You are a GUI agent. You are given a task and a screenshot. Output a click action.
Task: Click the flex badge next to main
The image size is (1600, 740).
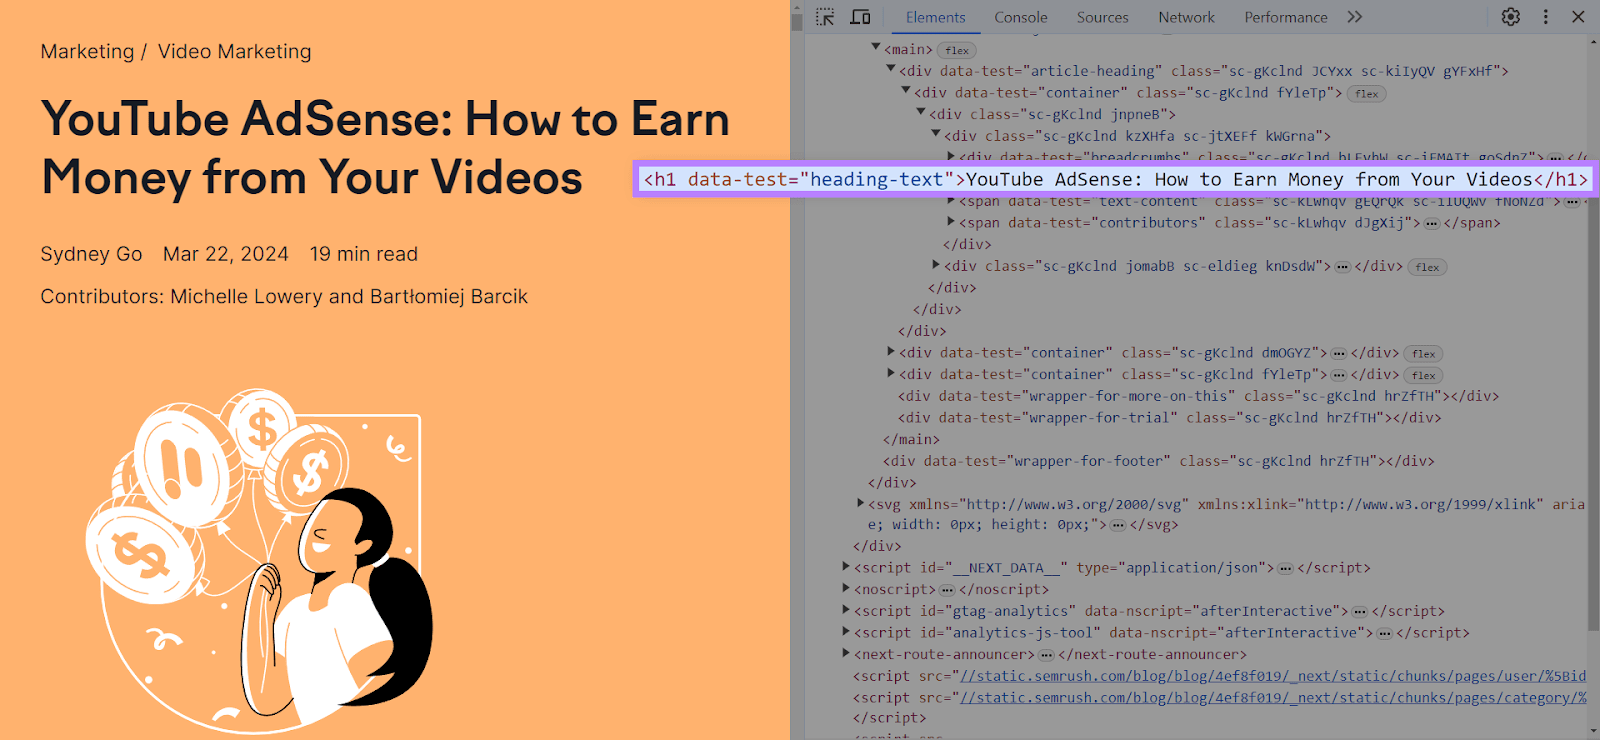(957, 50)
